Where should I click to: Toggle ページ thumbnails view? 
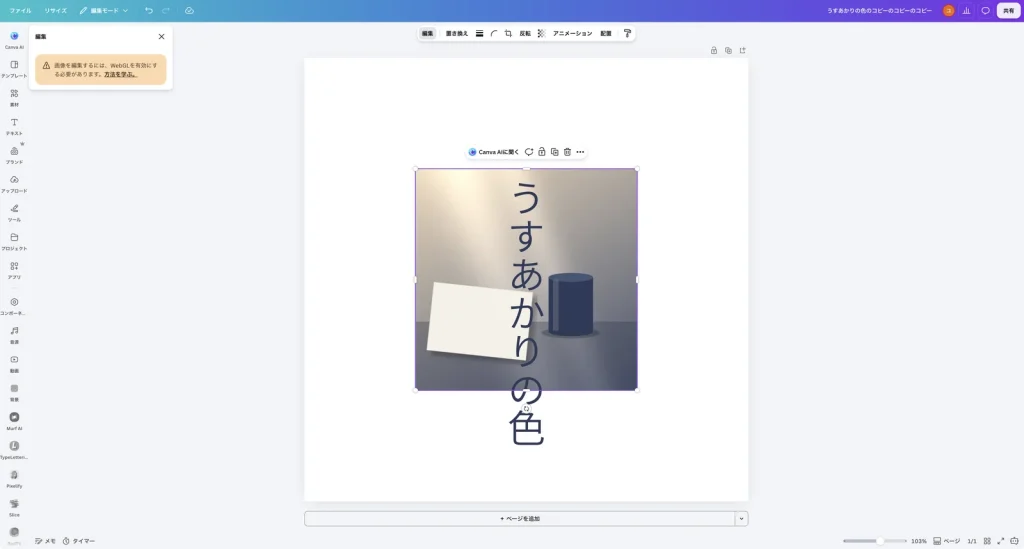pos(946,541)
